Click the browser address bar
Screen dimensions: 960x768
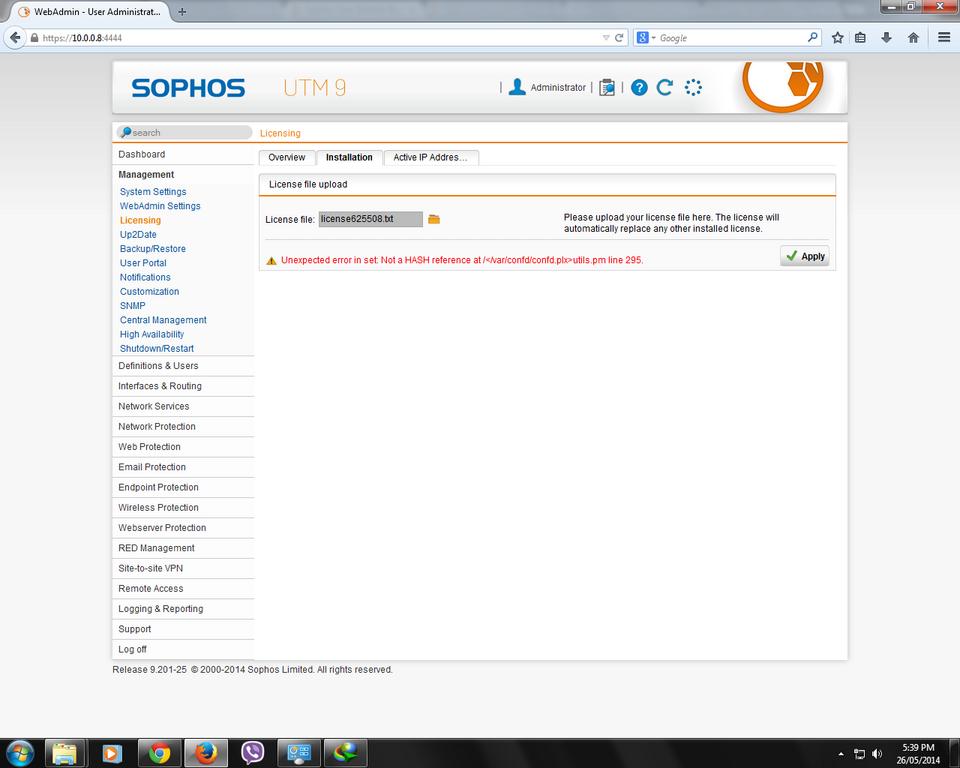(318, 38)
